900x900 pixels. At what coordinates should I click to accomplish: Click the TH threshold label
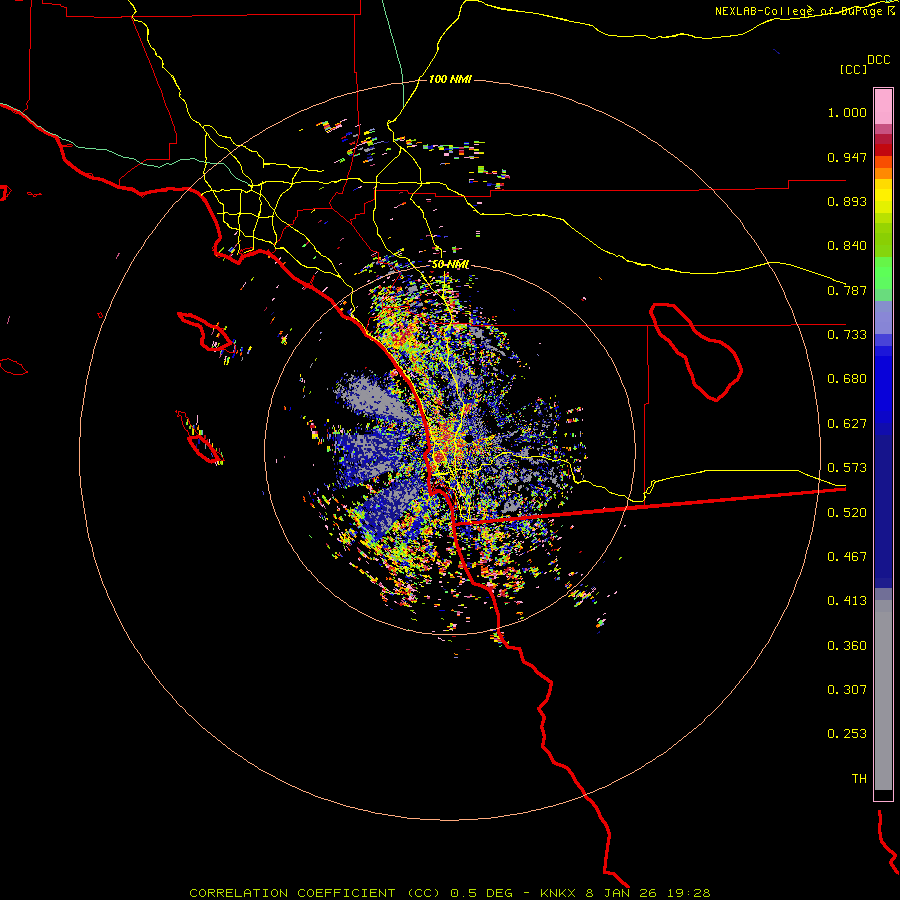[x=859, y=779]
